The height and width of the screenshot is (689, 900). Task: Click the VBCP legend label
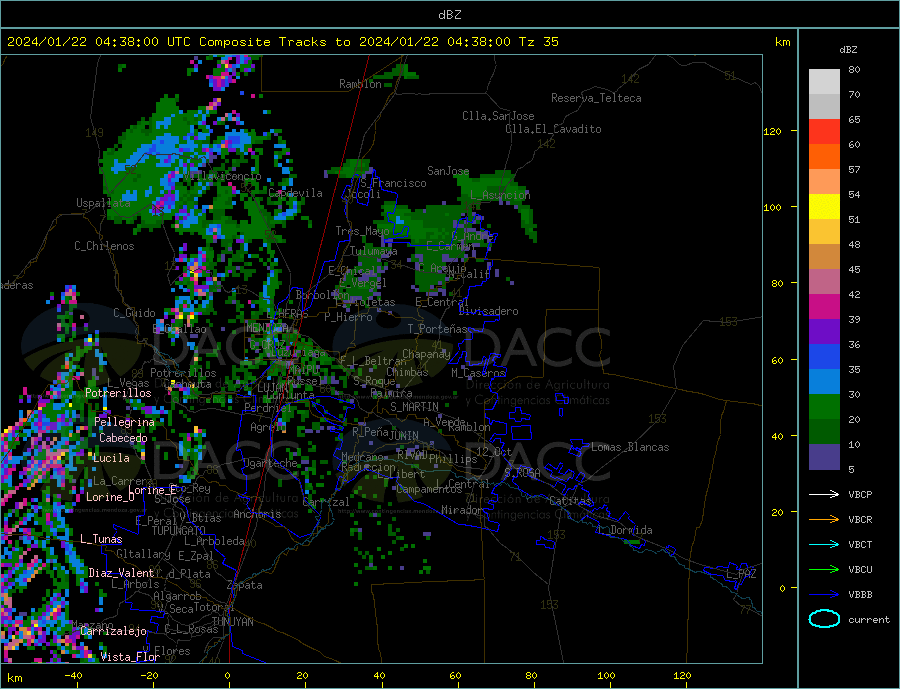tap(860, 494)
